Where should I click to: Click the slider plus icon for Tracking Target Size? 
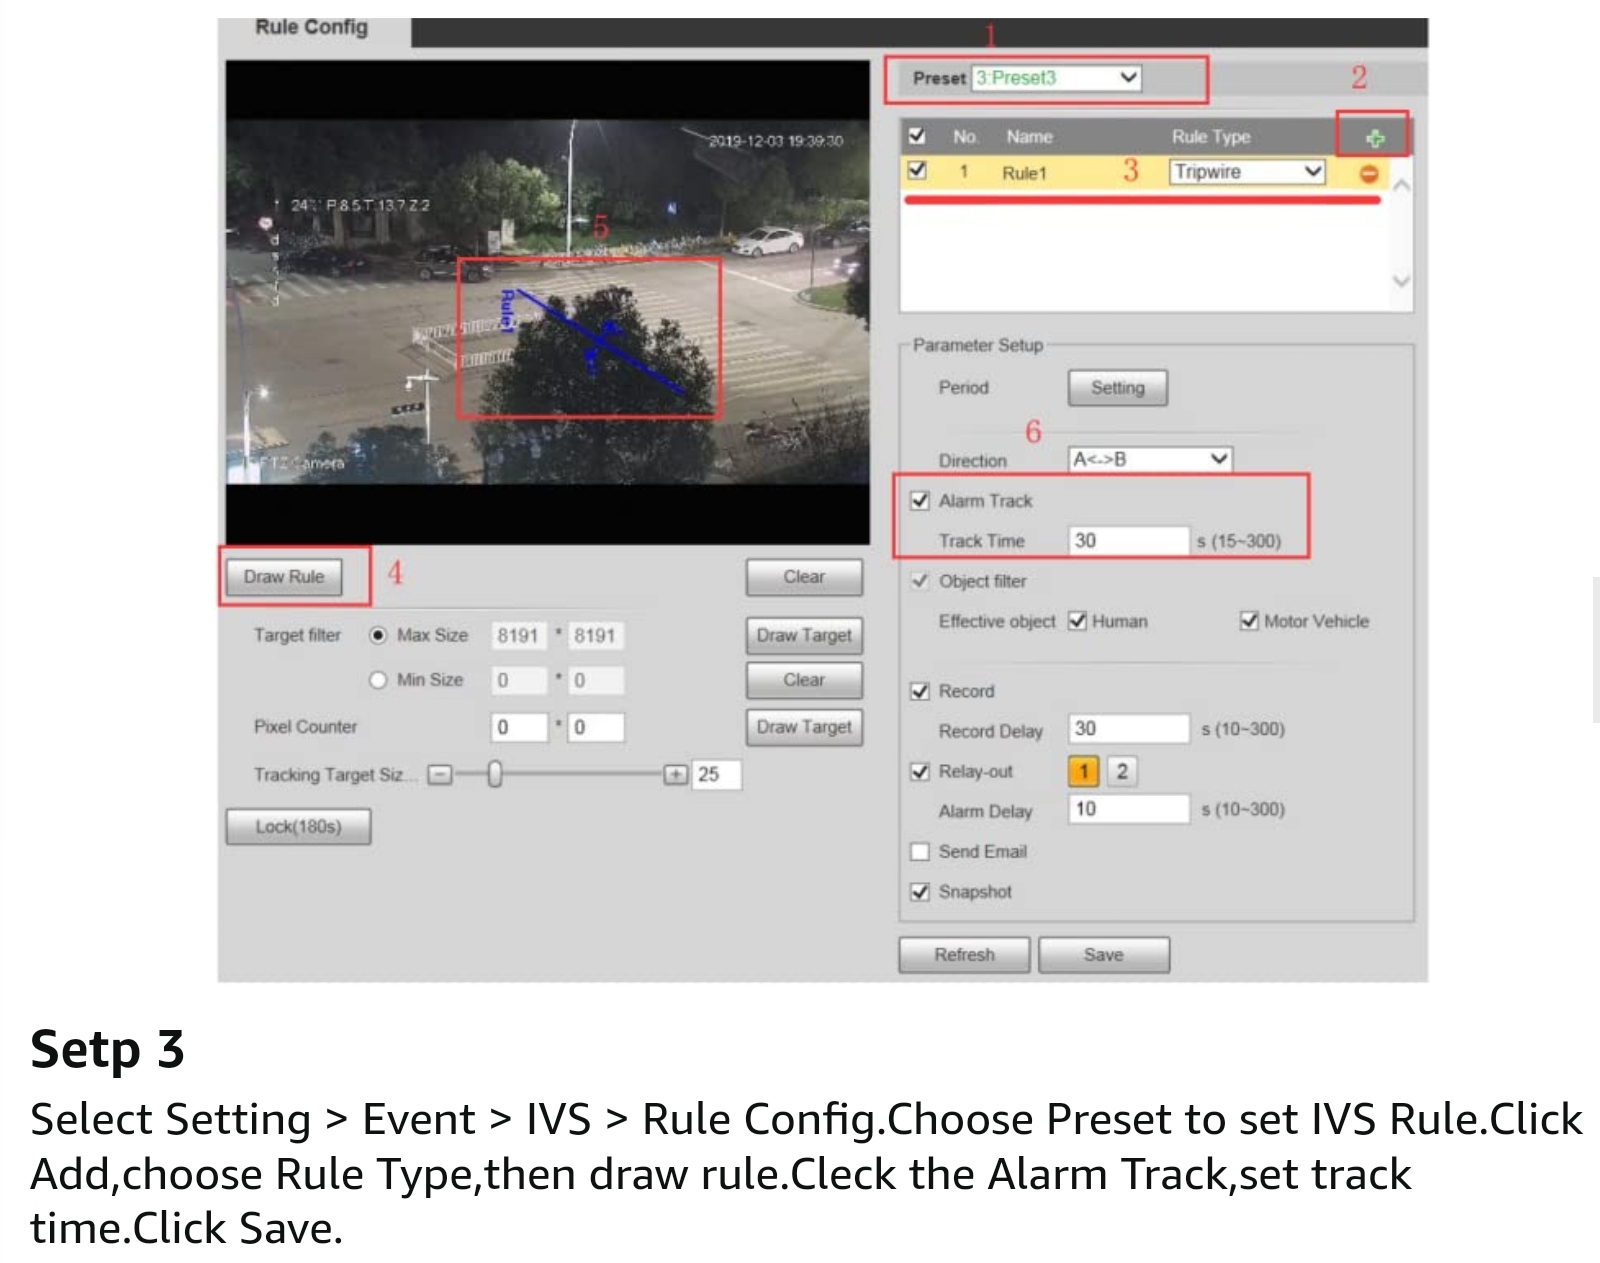coord(676,774)
